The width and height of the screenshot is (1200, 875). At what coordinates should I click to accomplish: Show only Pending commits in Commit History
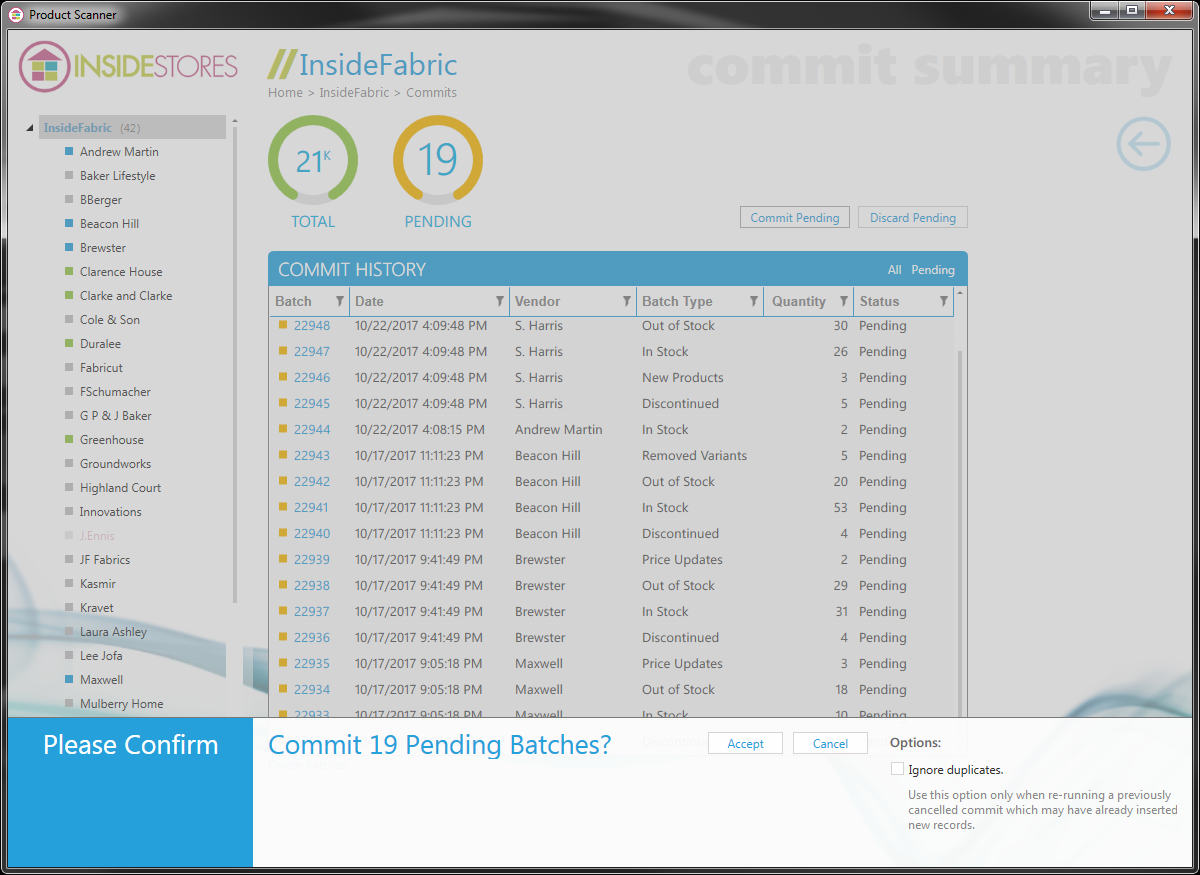(933, 270)
